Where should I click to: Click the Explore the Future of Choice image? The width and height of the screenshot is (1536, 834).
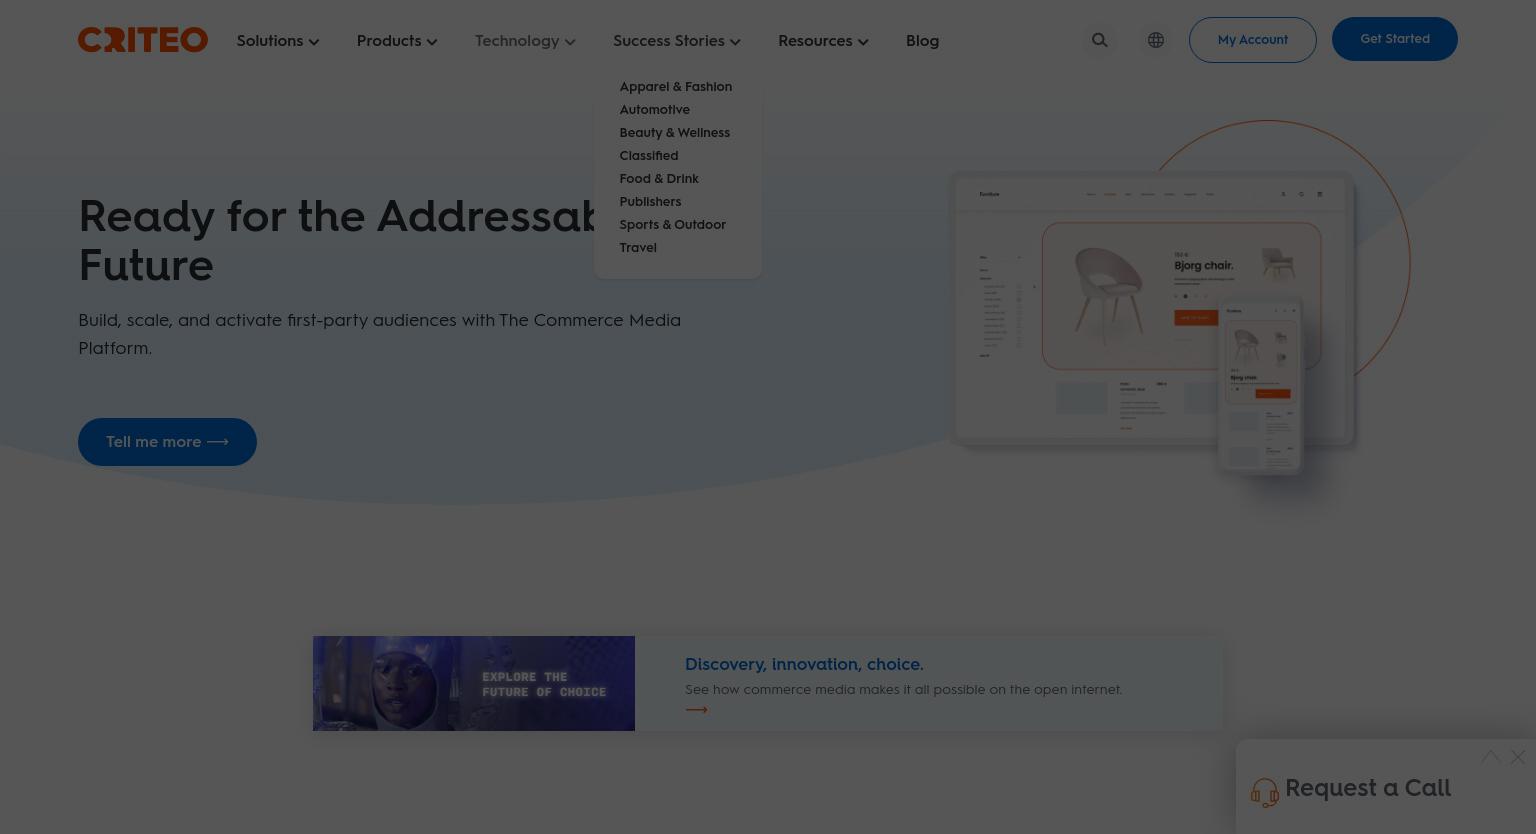point(474,683)
